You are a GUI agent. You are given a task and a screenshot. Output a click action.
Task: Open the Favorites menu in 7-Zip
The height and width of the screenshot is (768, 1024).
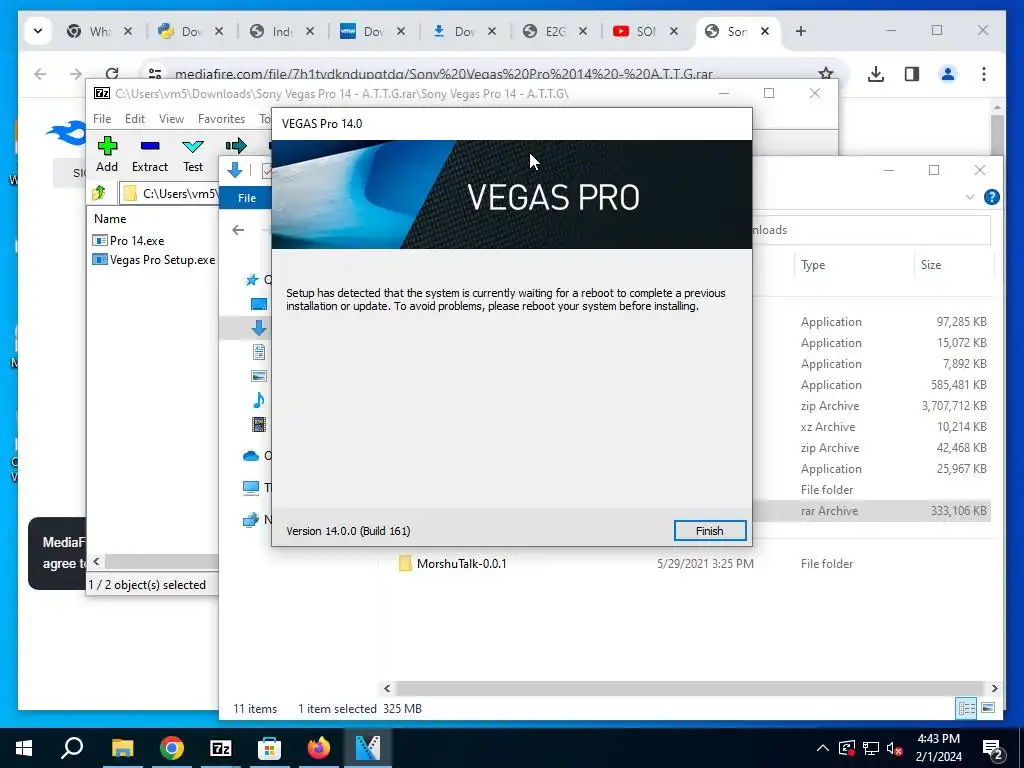(221, 119)
